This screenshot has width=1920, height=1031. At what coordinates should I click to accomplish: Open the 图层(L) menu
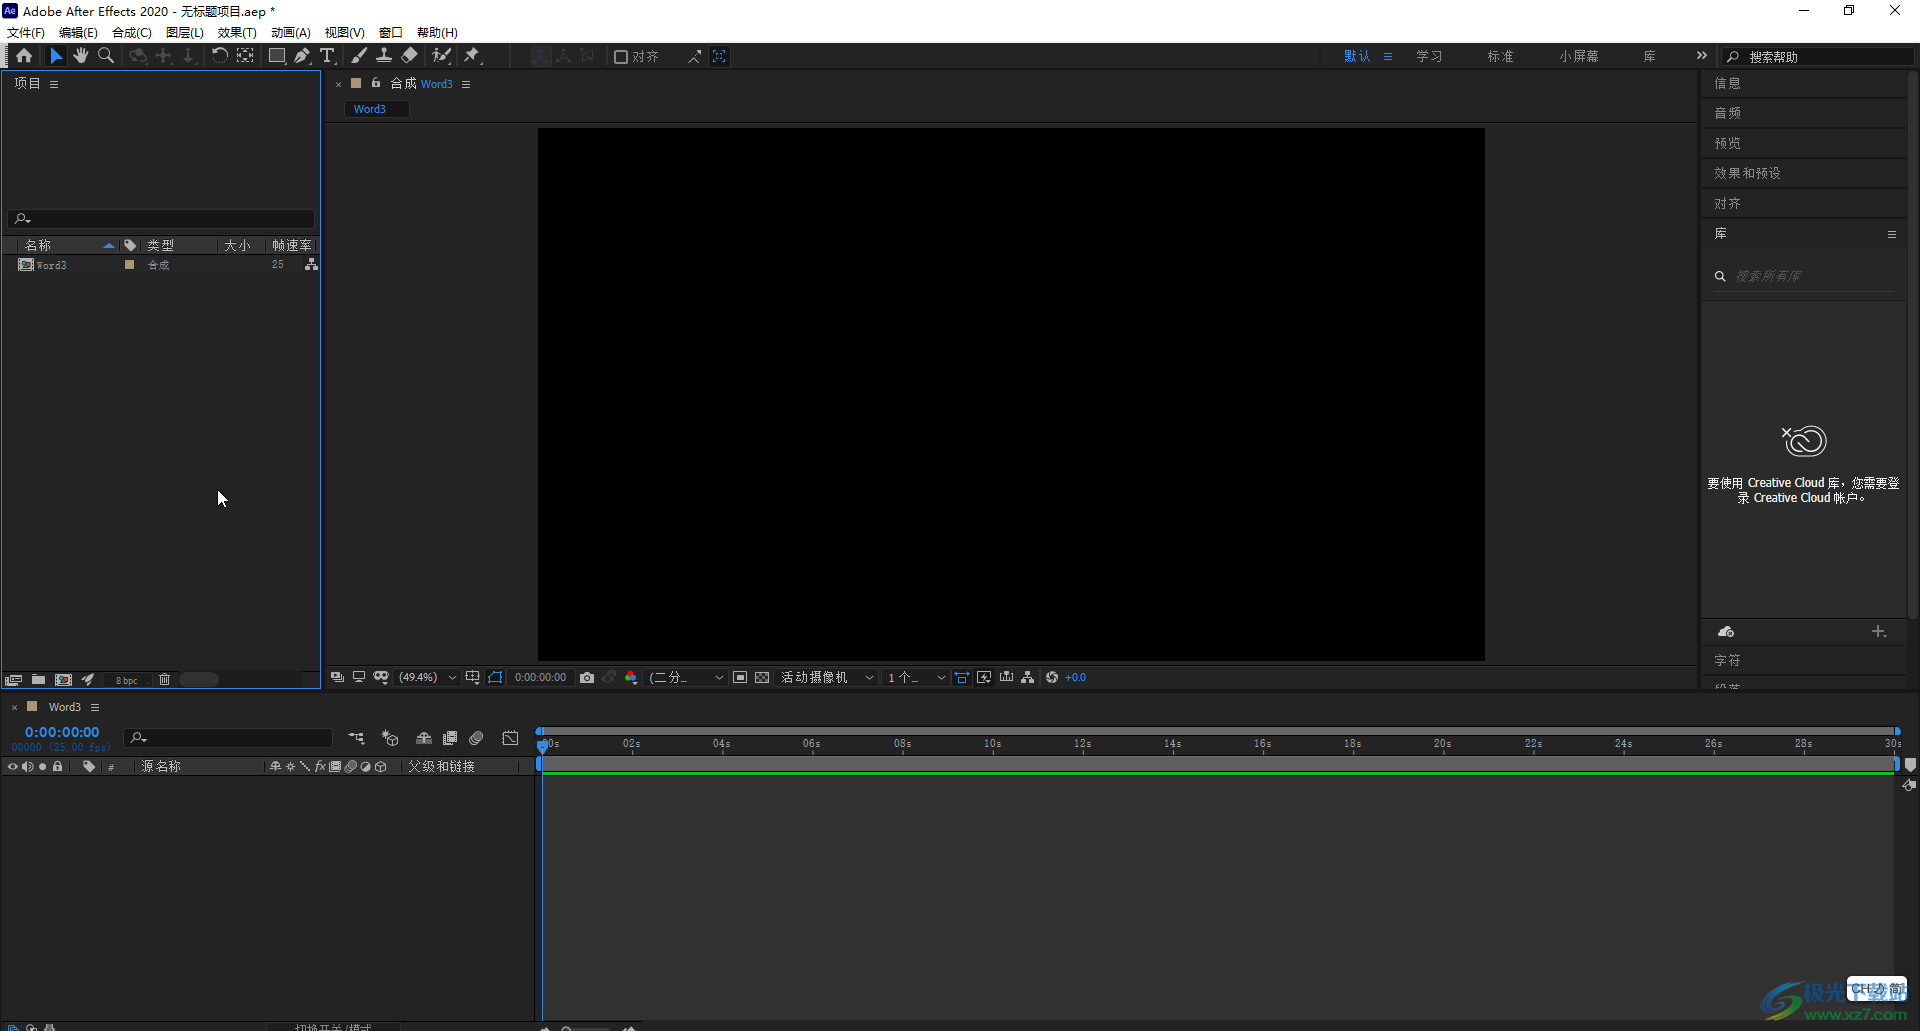click(x=185, y=32)
